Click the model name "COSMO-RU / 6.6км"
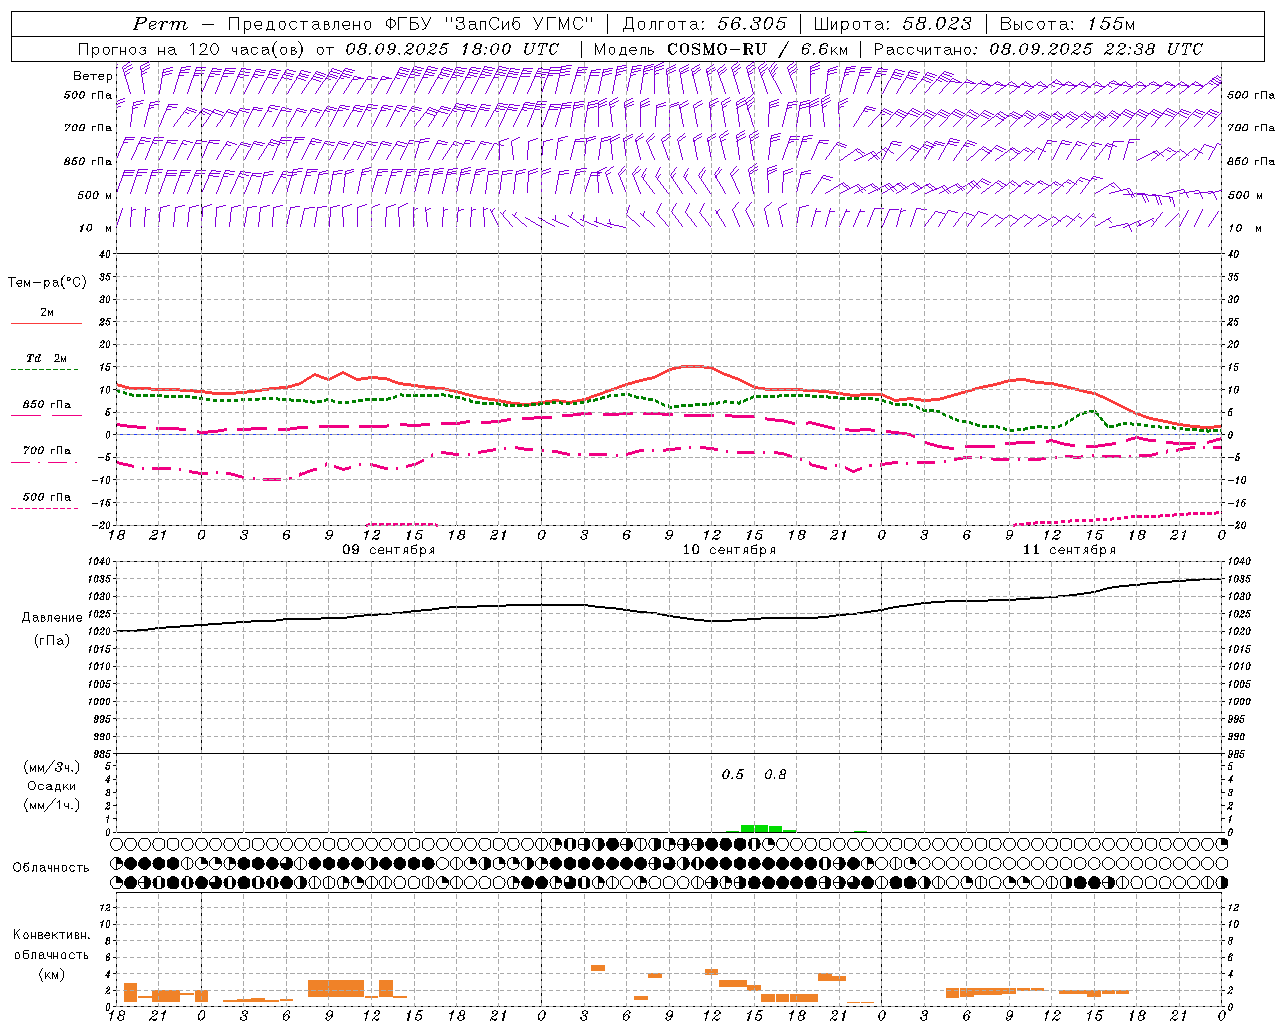 pyautogui.click(x=757, y=49)
